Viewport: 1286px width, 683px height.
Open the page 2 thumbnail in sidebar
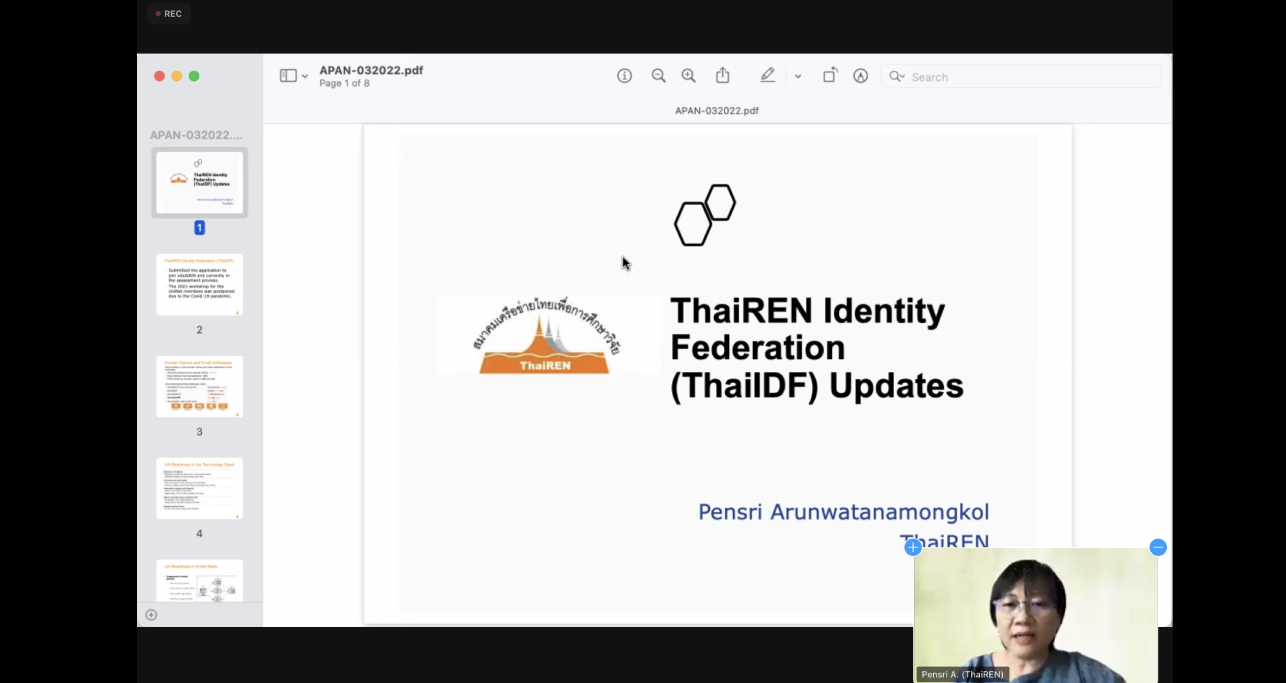199,285
